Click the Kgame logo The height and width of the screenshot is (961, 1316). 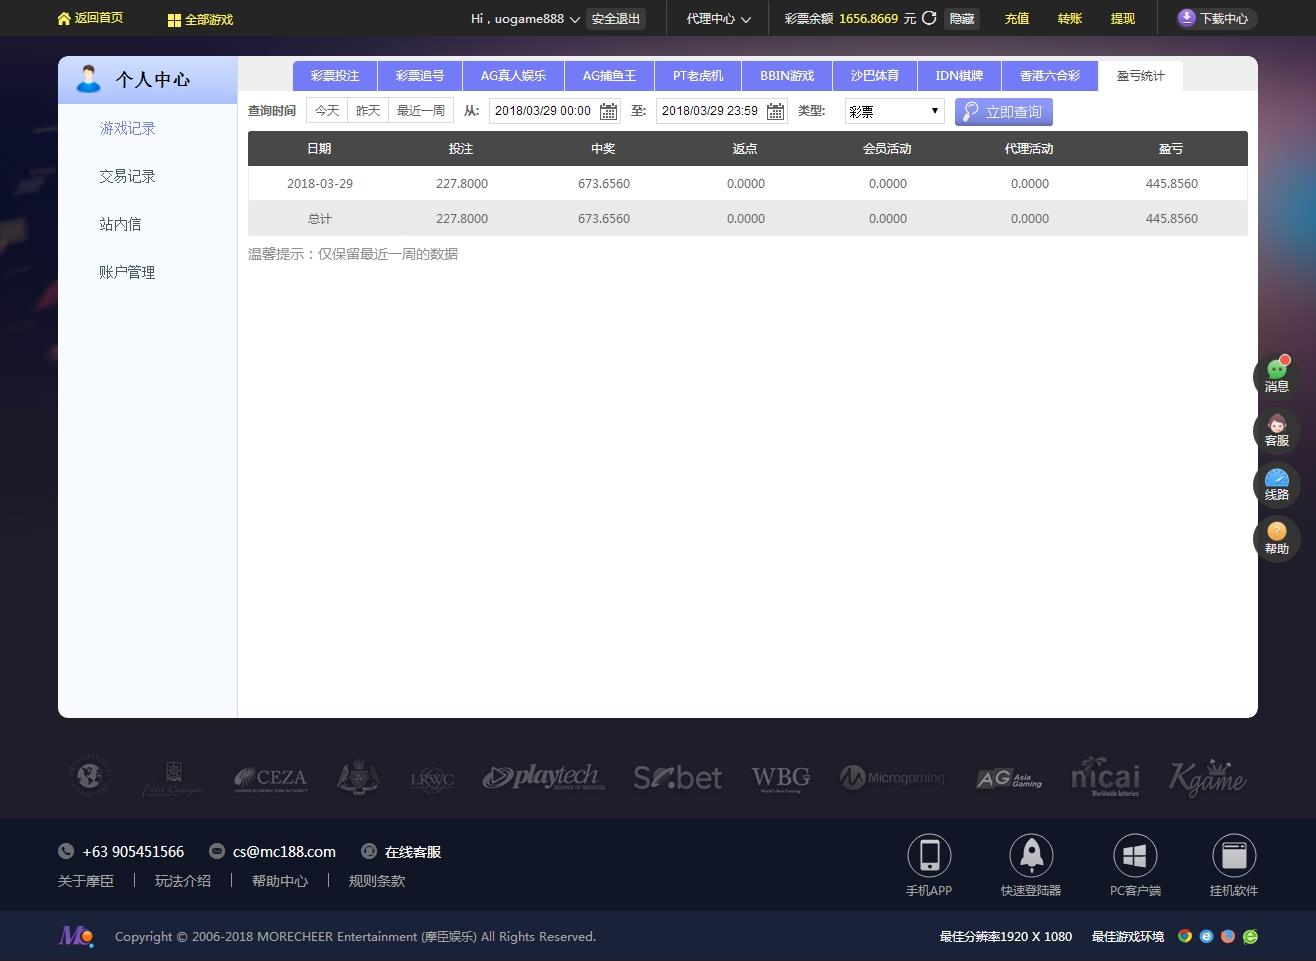(1208, 777)
